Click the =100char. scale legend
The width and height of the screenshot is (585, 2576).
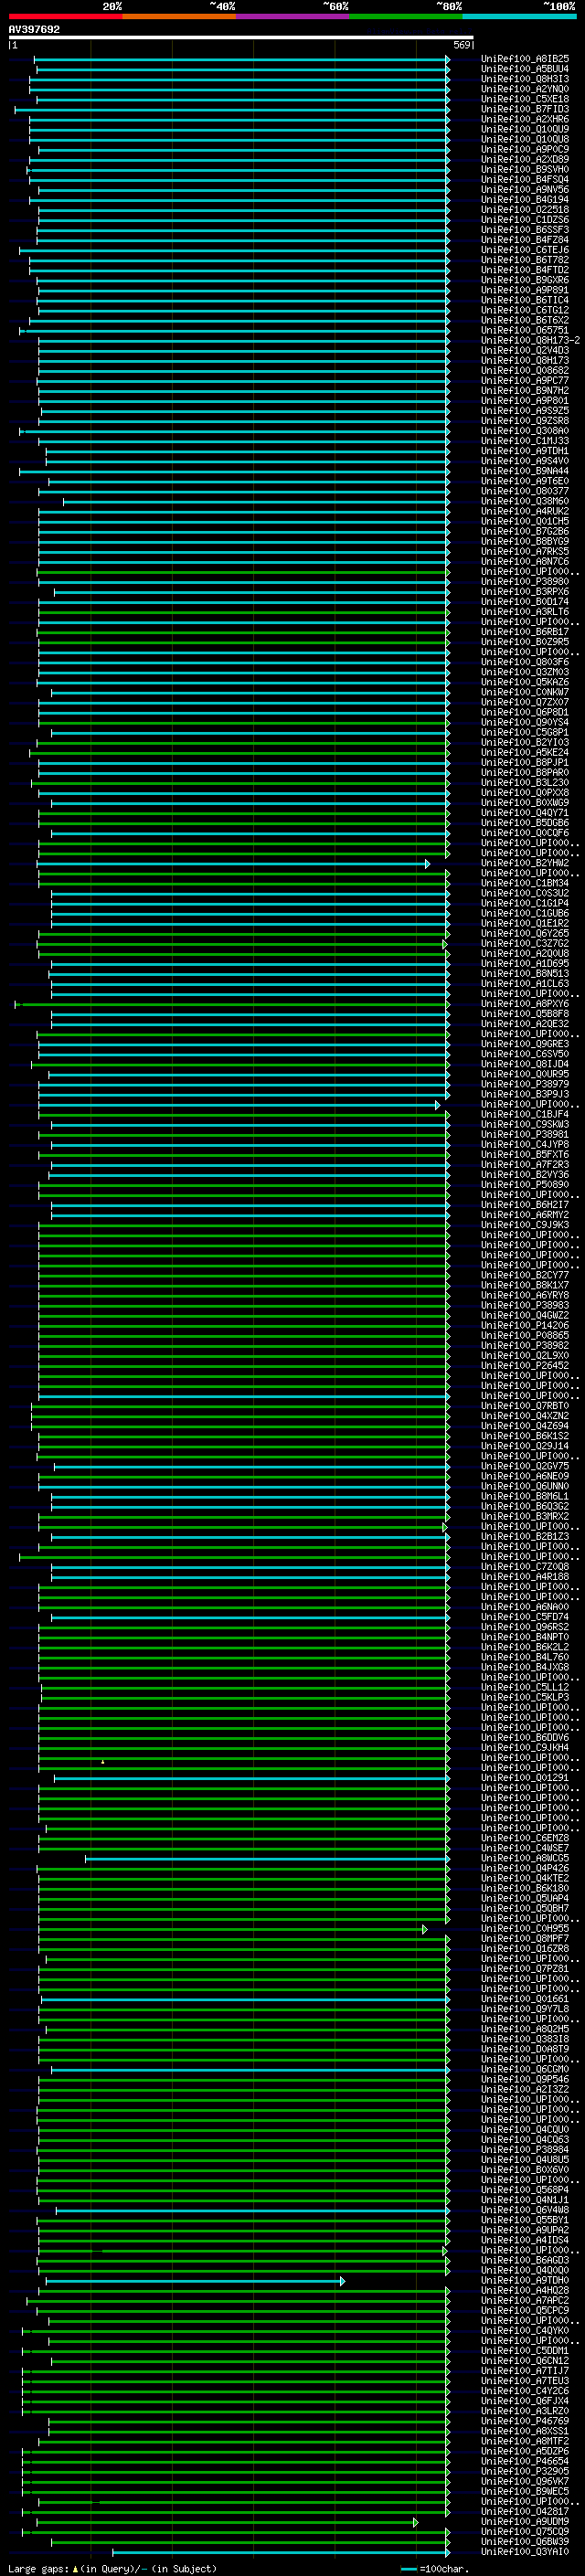point(435,2568)
